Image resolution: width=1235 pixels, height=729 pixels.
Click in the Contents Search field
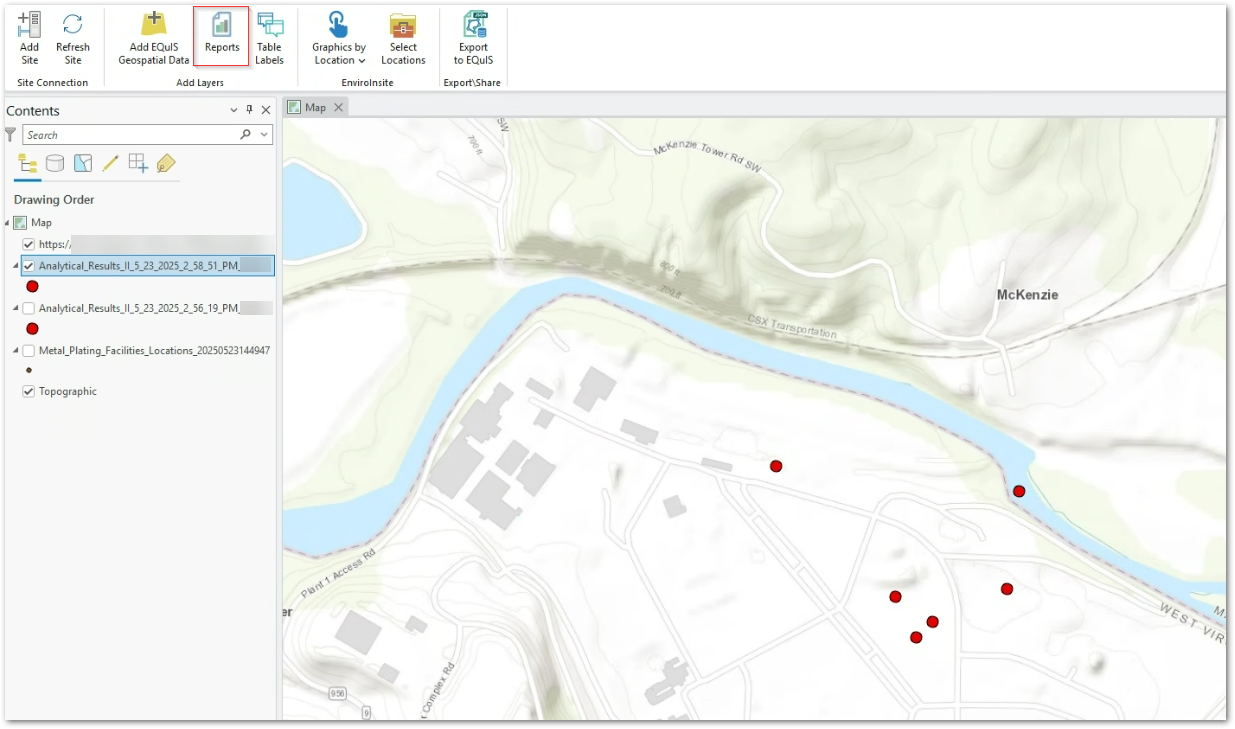pyautogui.click(x=130, y=135)
